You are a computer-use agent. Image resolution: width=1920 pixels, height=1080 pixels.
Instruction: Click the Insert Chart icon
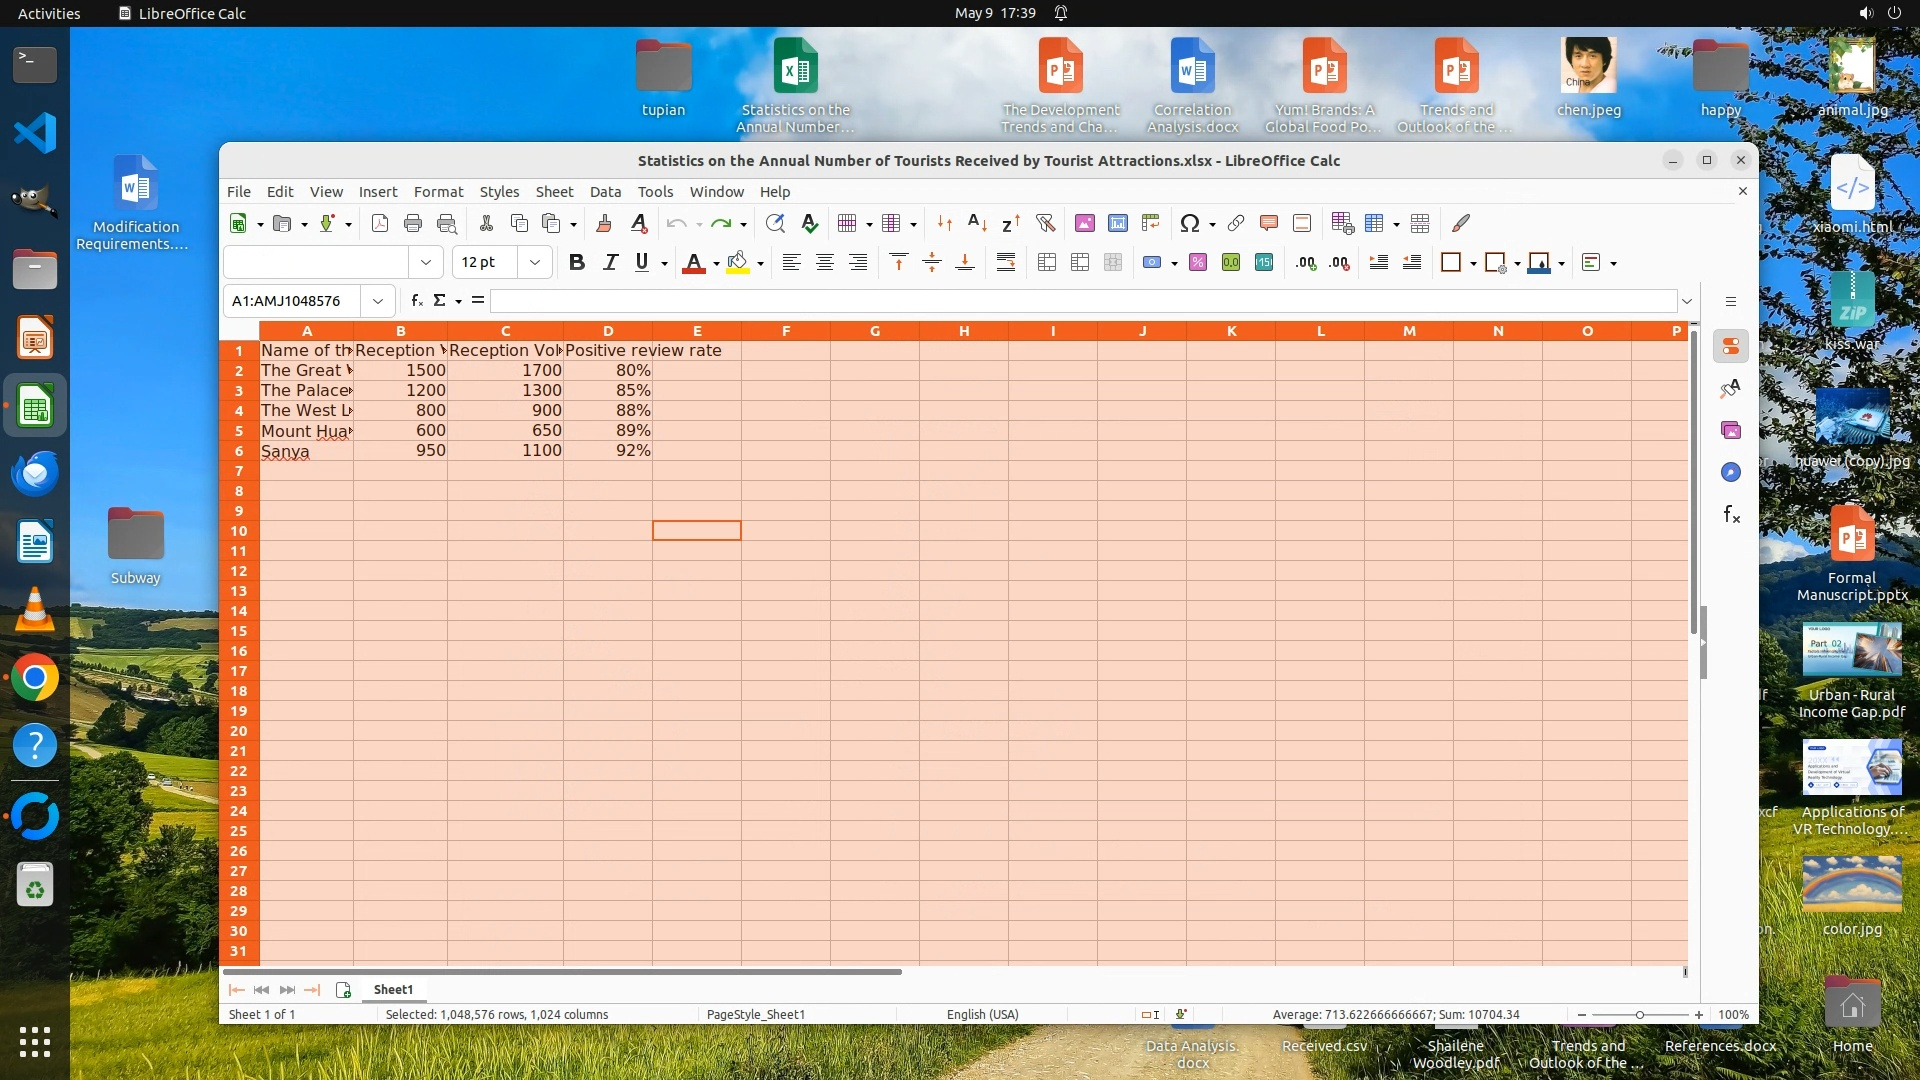click(1117, 224)
